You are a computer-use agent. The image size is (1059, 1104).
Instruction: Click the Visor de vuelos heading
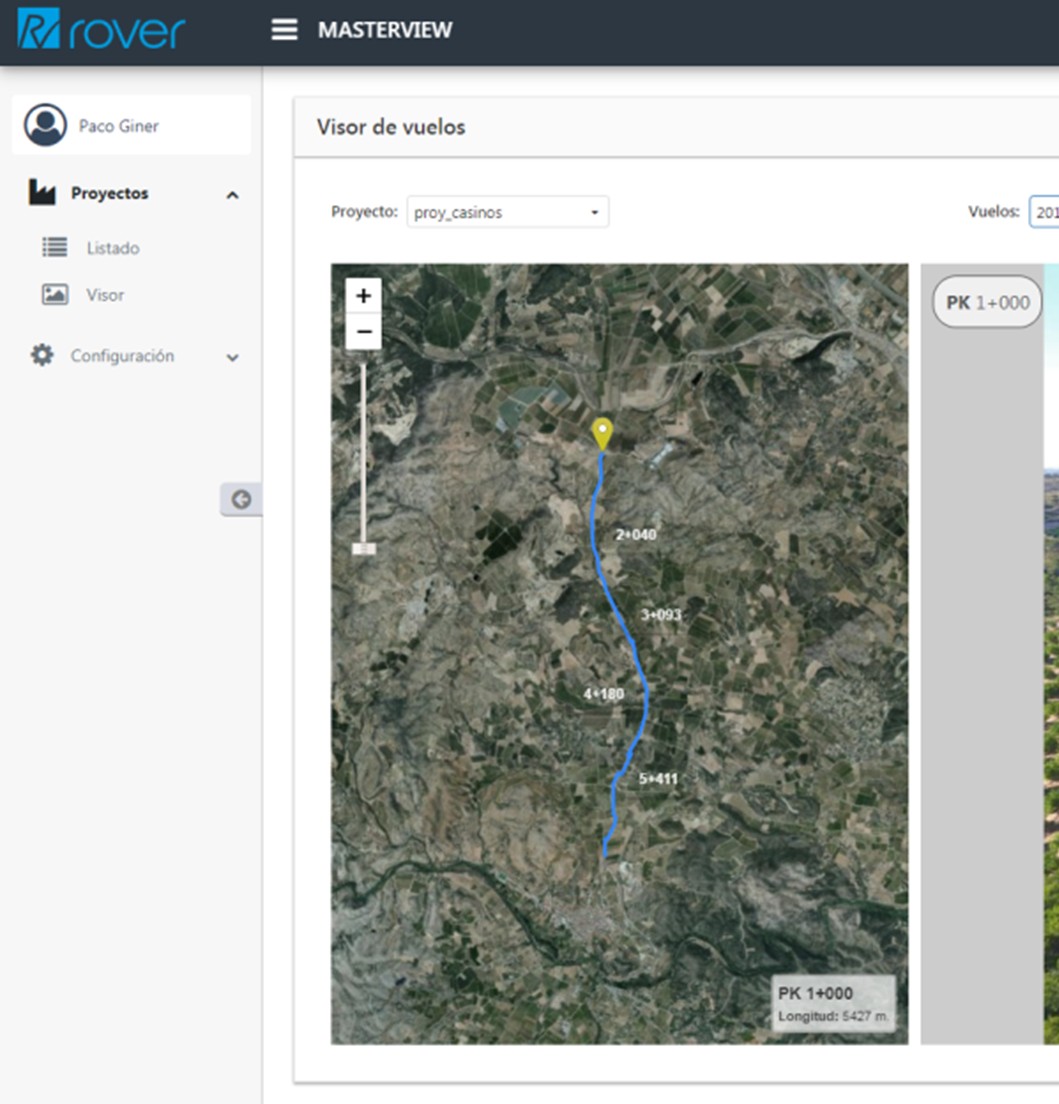pyautogui.click(x=391, y=127)
